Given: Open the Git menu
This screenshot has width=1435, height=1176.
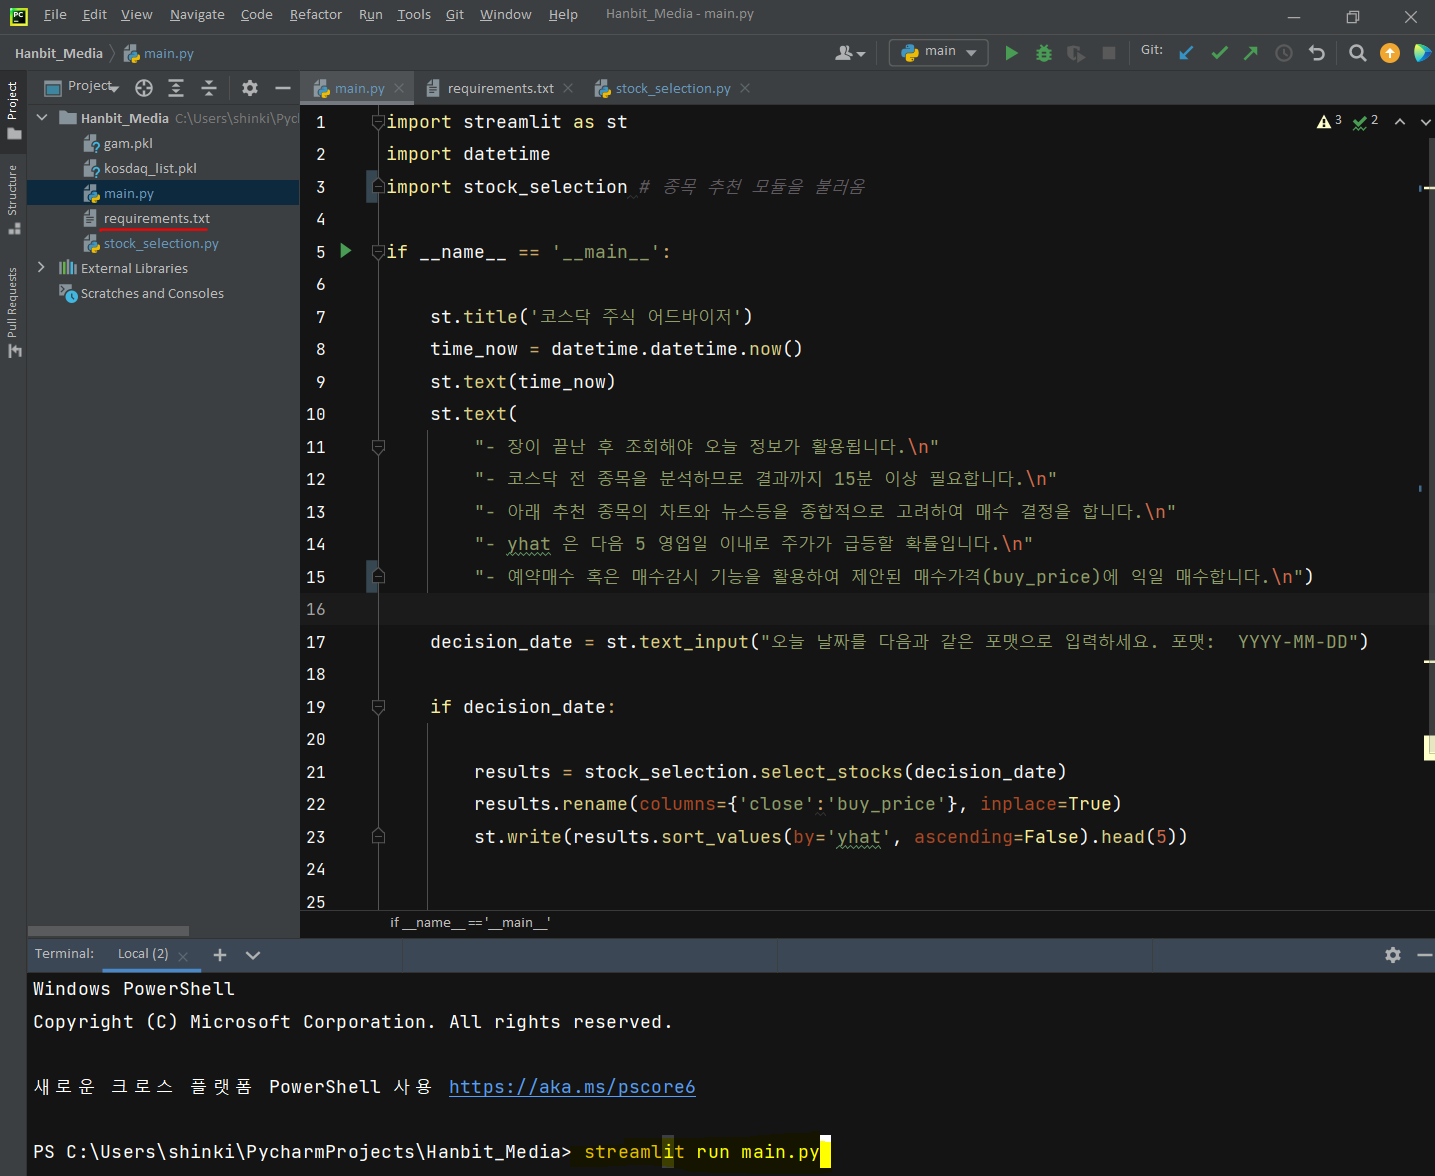Looking at the screenshot, I should tap(455, 14).
